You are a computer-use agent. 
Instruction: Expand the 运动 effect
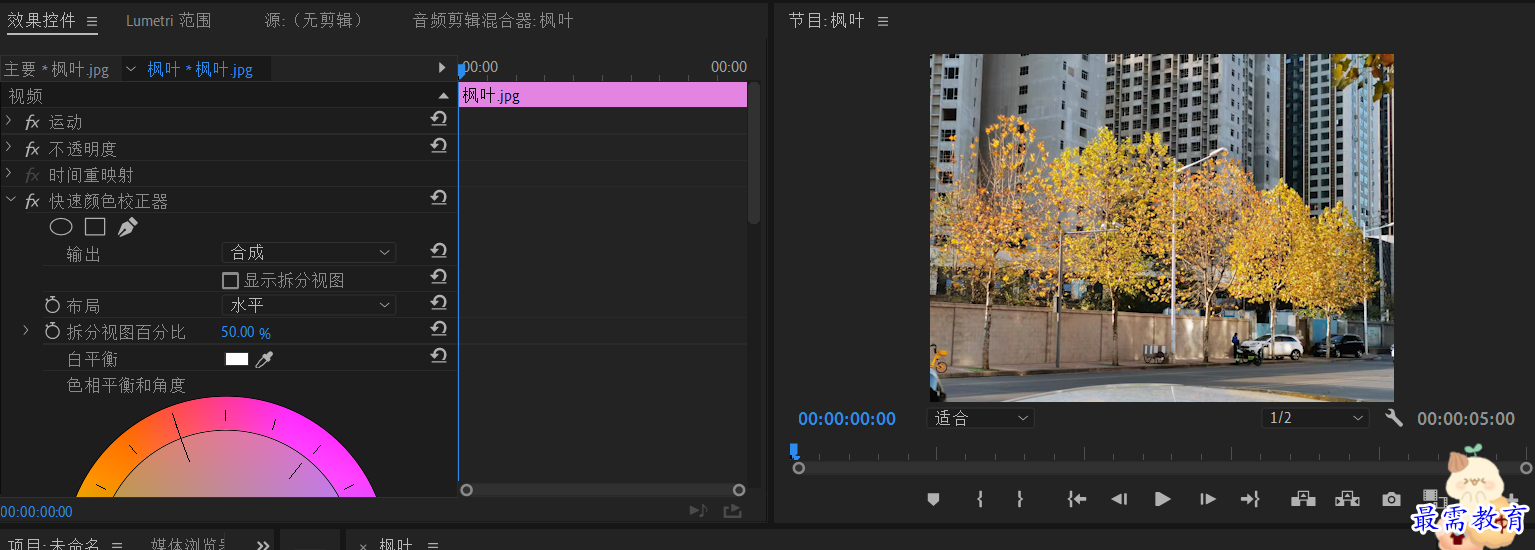coord(9,121)
